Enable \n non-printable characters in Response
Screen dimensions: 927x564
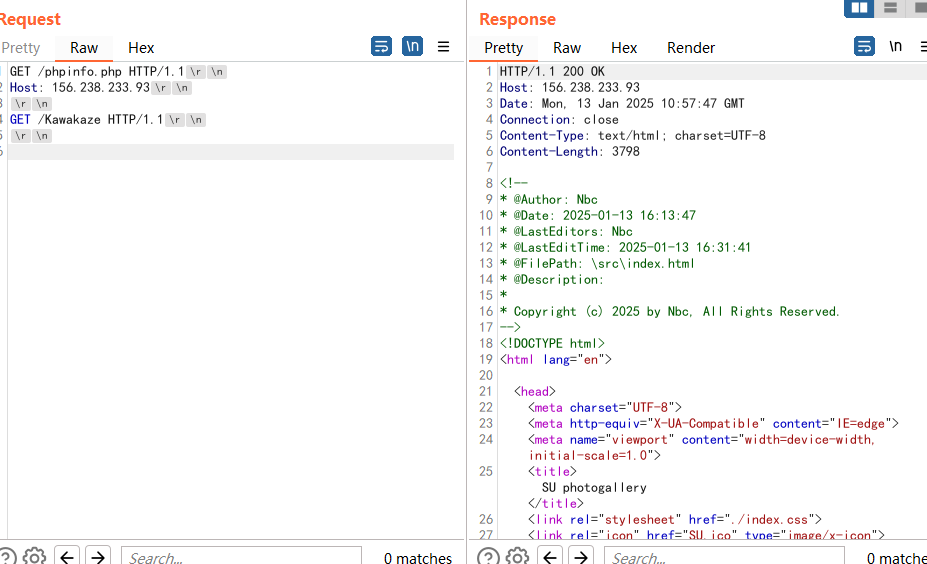pos(896,47)
